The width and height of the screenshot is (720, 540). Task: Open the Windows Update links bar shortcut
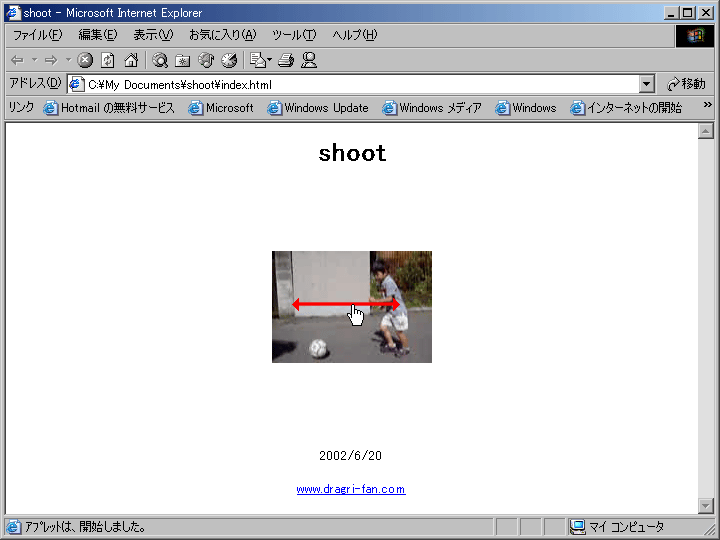tap(318, 108)
